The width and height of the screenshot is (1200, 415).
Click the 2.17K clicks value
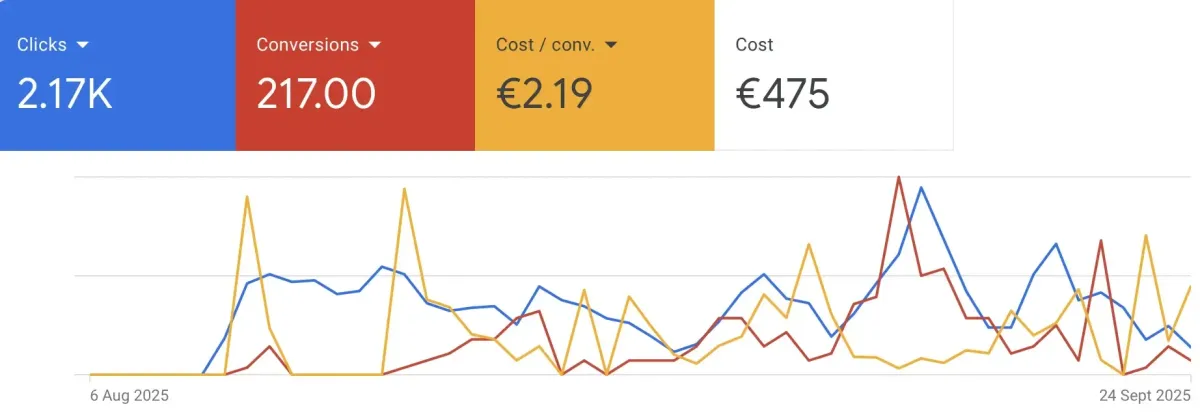[65, 94]
